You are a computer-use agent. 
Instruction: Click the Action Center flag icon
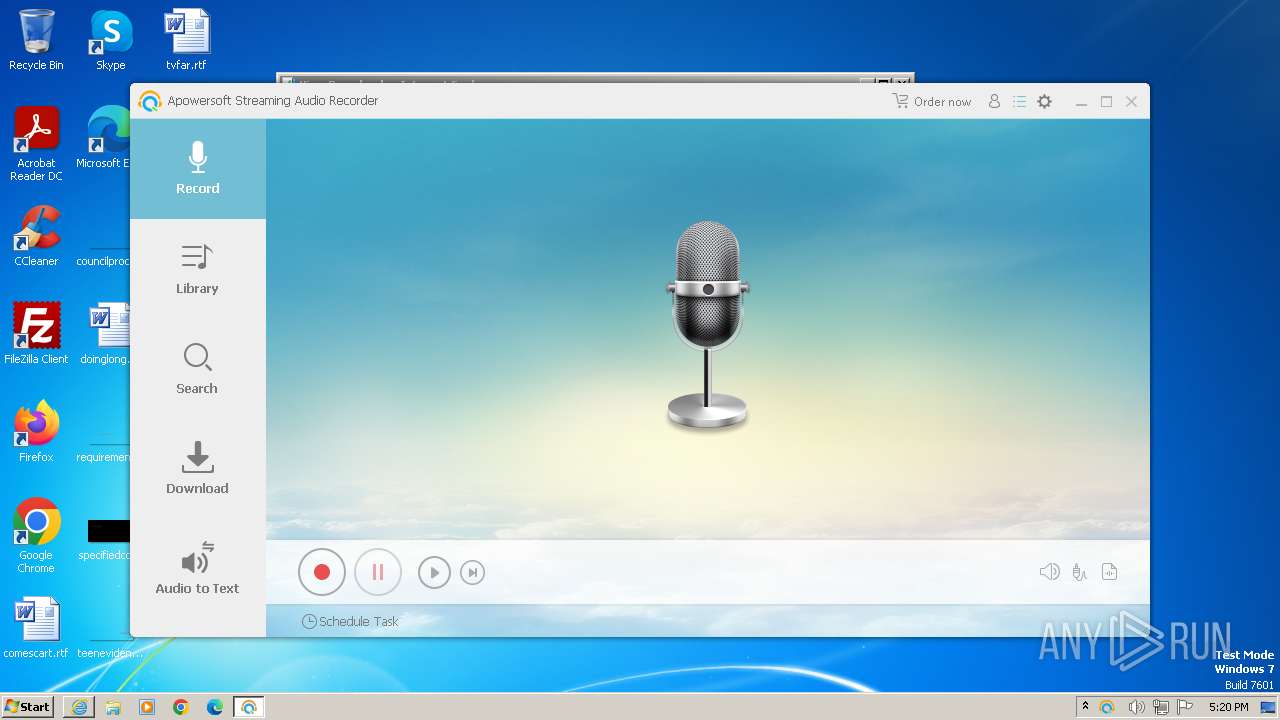coord(1185,707)
